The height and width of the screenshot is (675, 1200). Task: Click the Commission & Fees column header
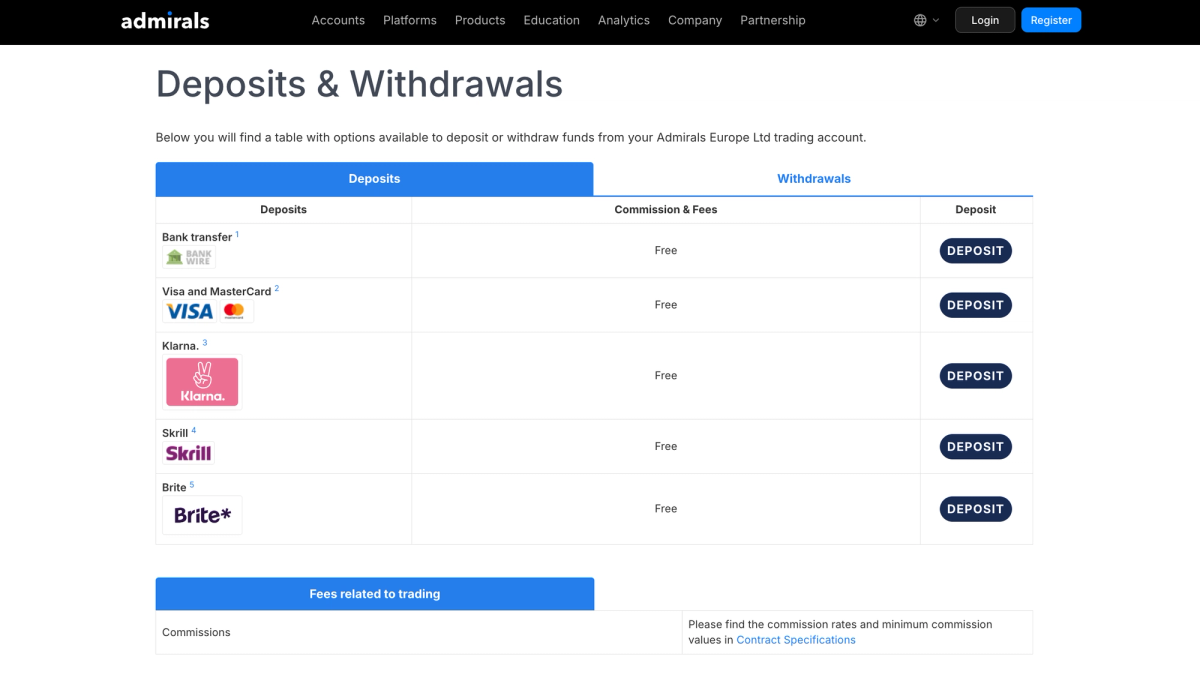tap(666, 210)
